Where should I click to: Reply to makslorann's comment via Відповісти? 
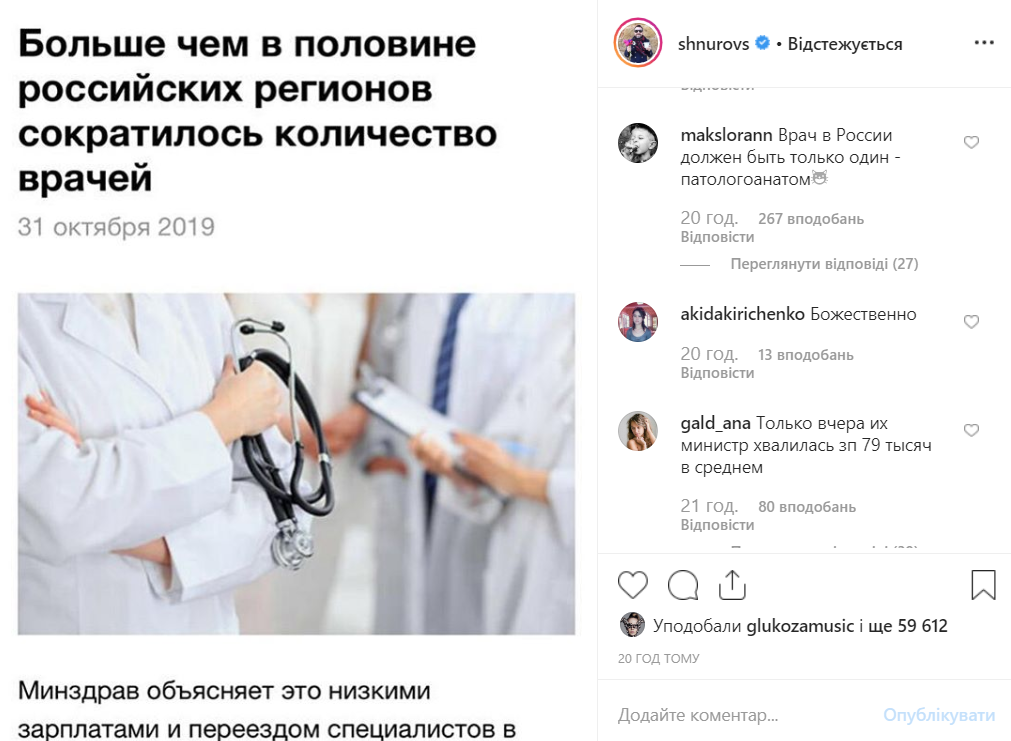tap(717, 237)
